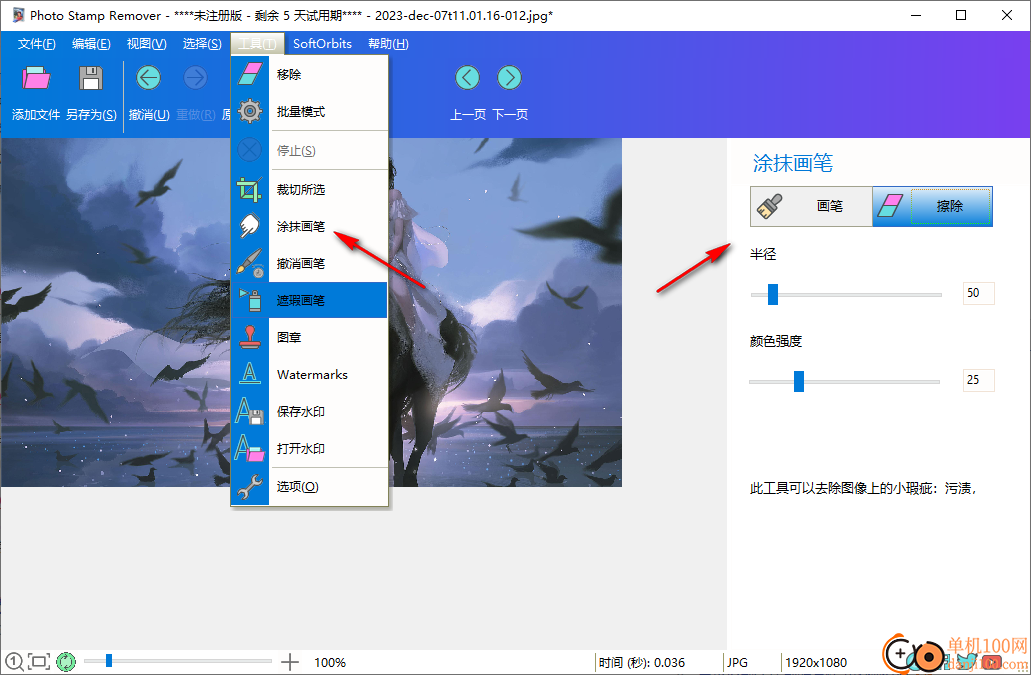Click the 1920x1080 resolution text
This screenshot has height=675, width=1031.
pos(816,663)
